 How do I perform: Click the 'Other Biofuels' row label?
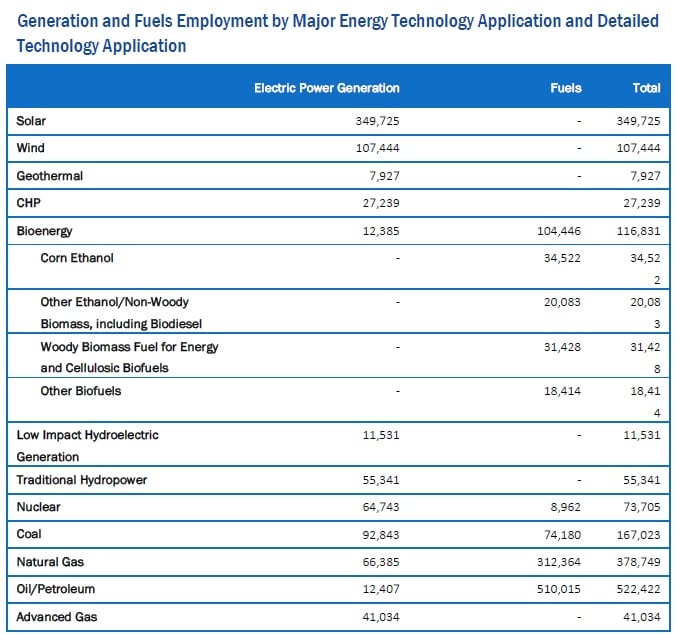click(81, 391)
